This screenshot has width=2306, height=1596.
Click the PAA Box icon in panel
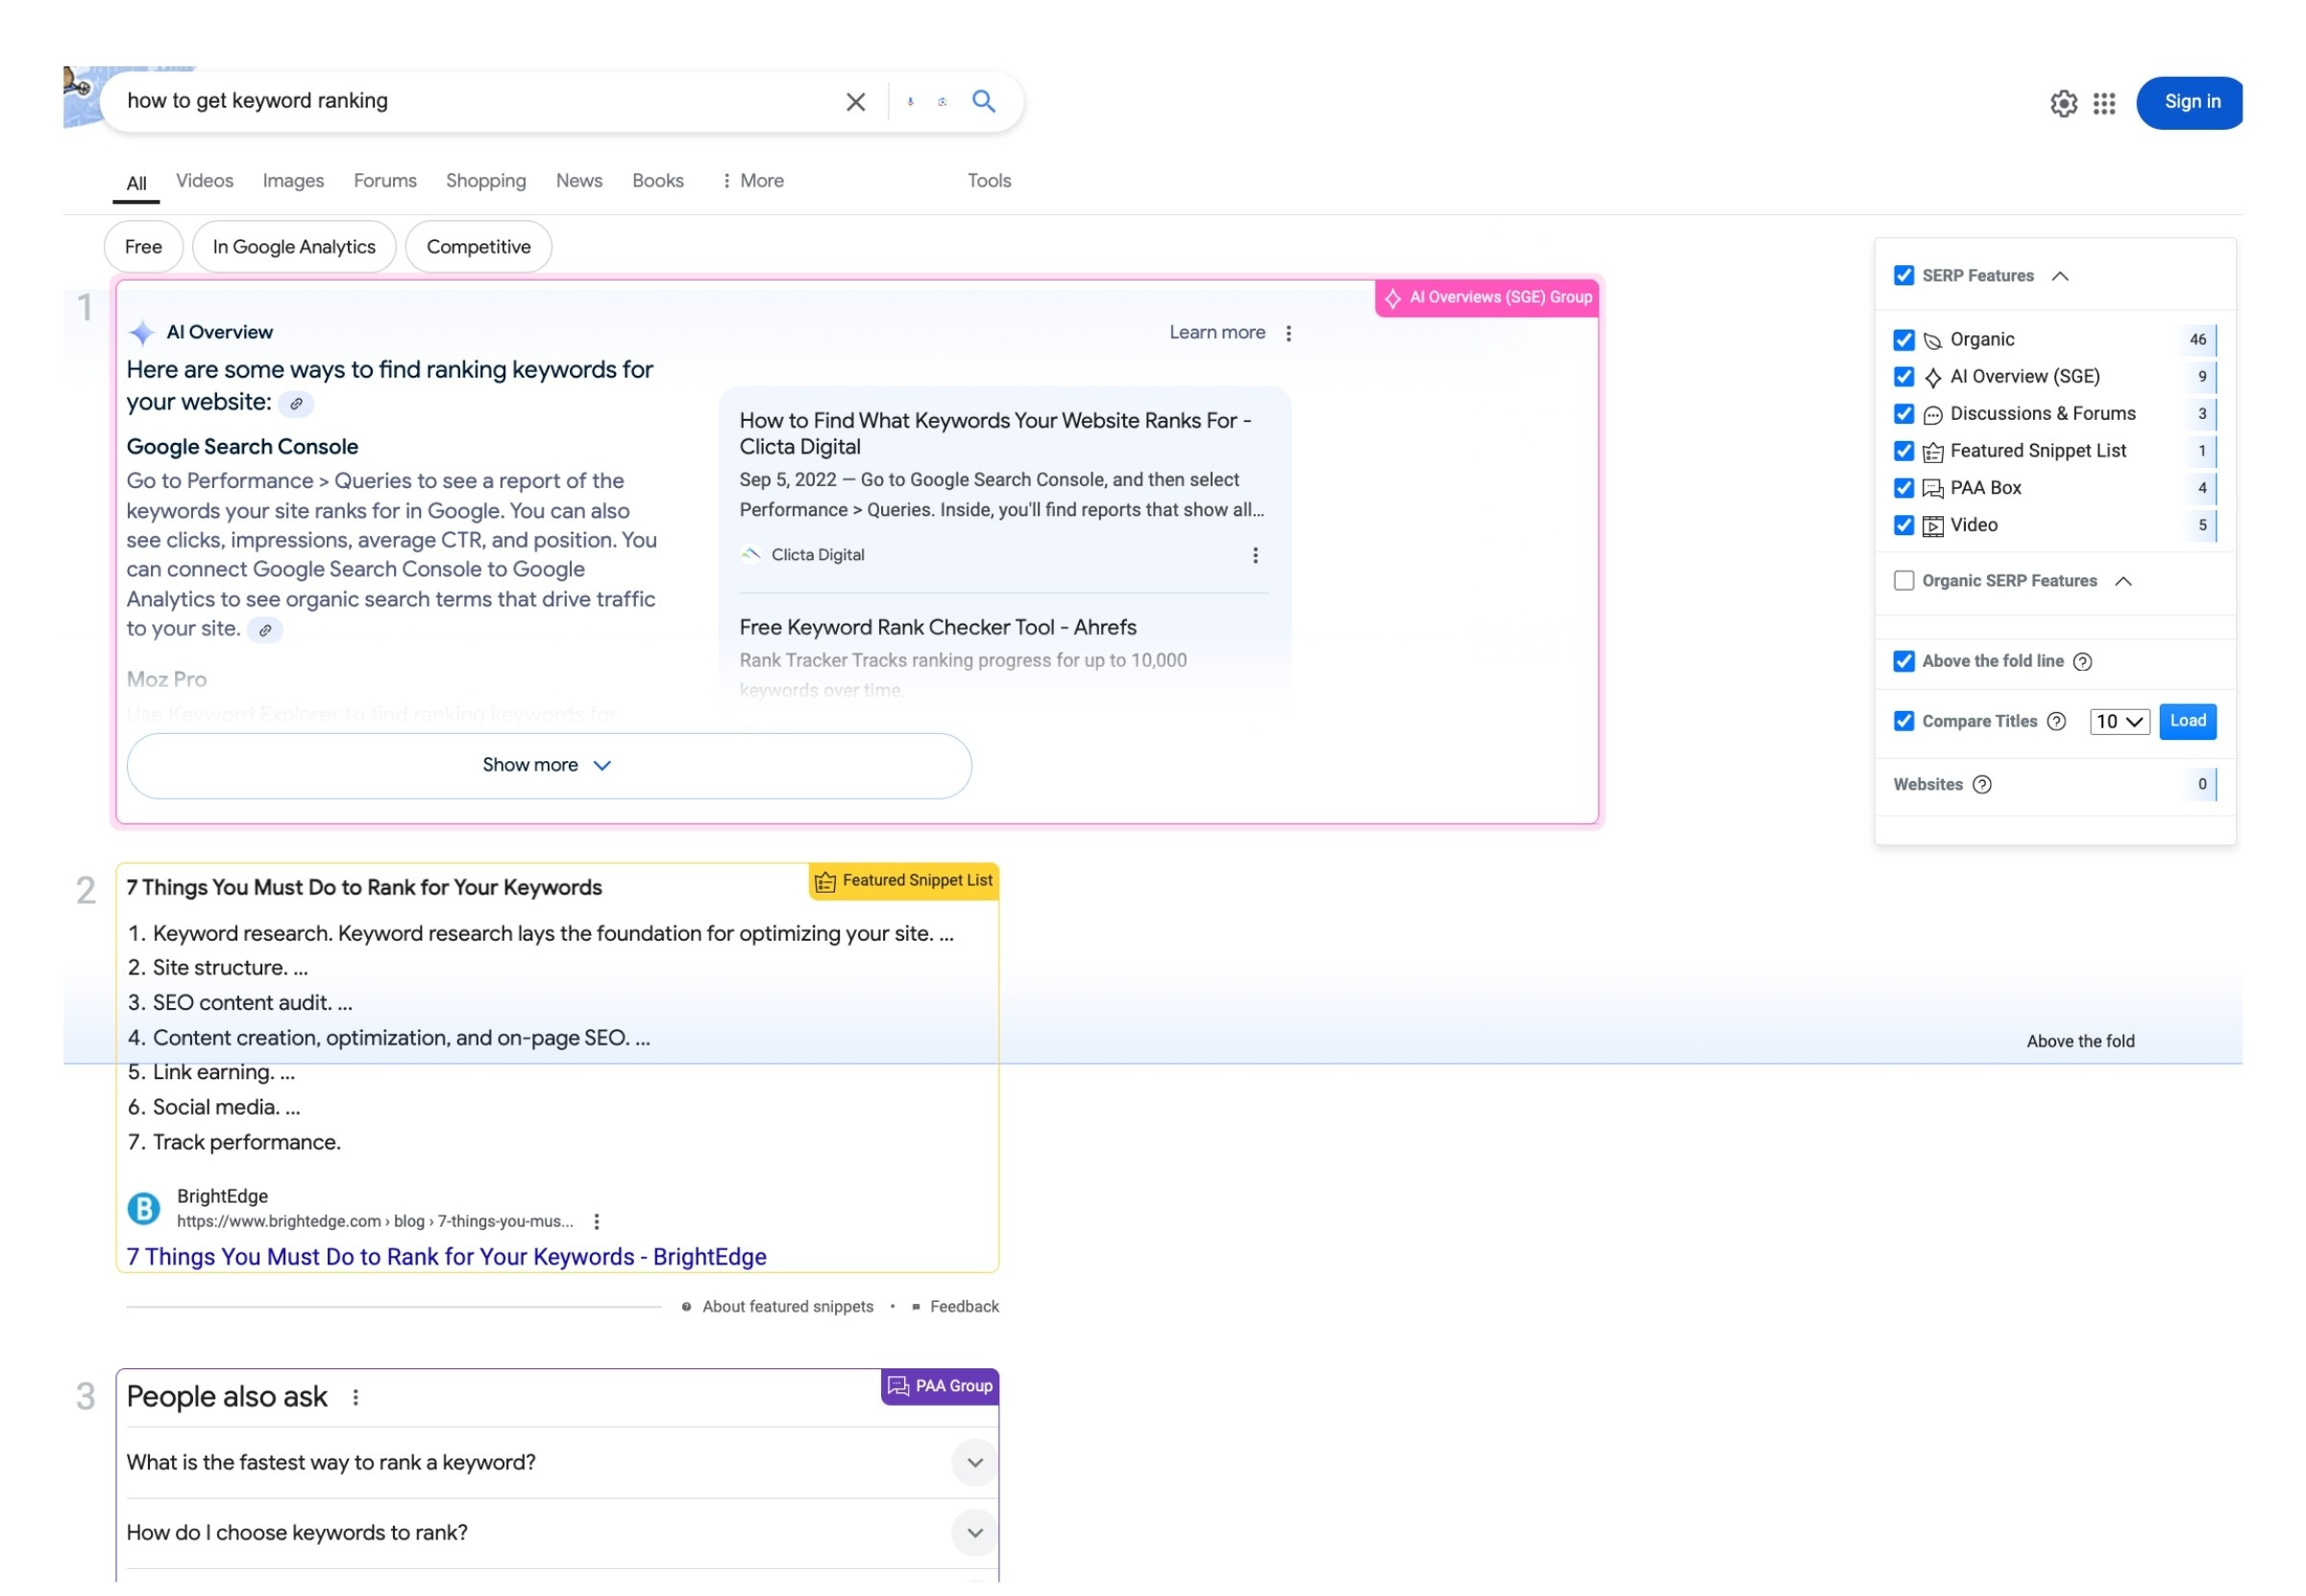pos(1933,489)
